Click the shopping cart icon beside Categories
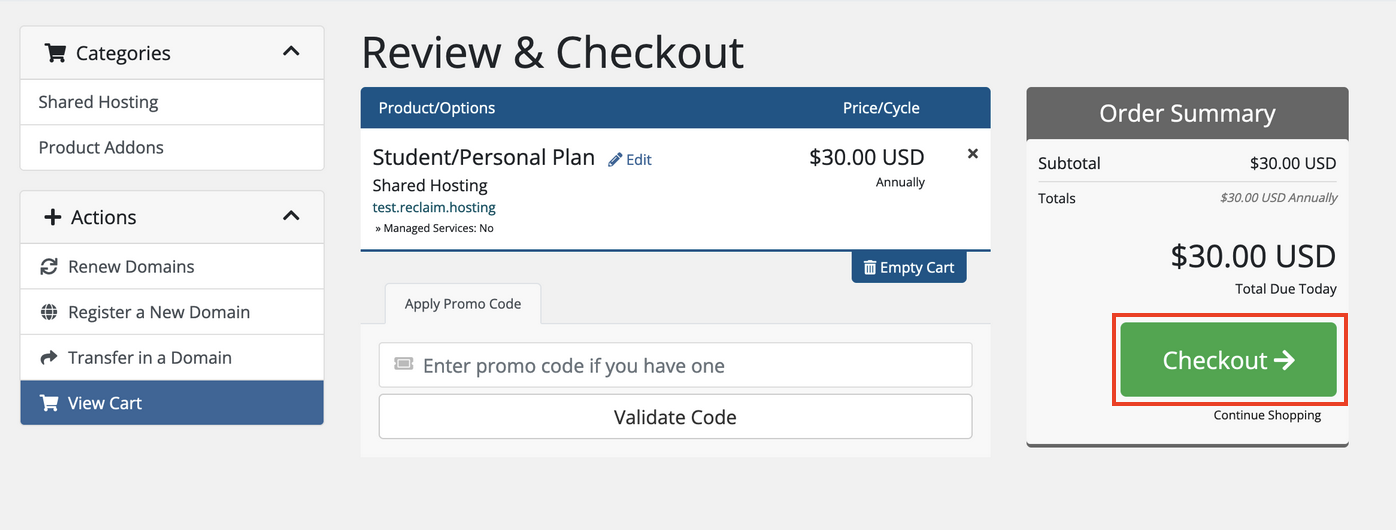The height and width of the screenshot is (530, 1396). point(55,53)
